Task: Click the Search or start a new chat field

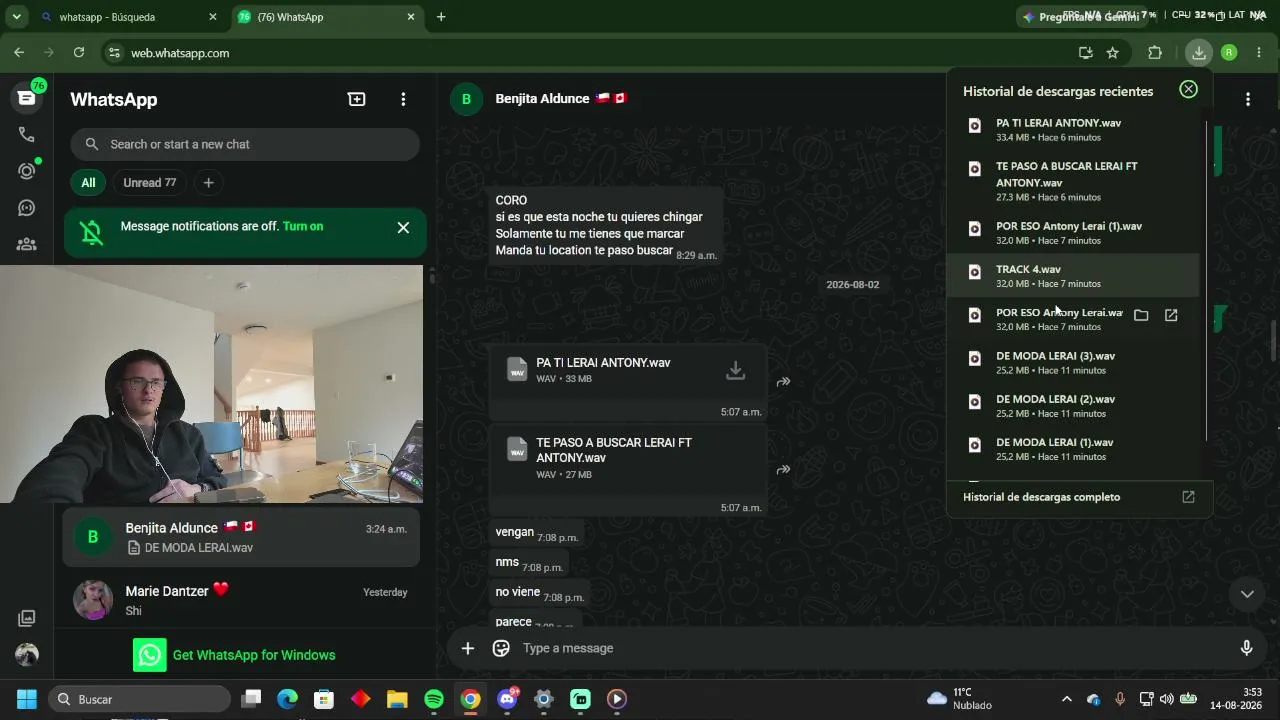Action: click(x=245, y=144)
